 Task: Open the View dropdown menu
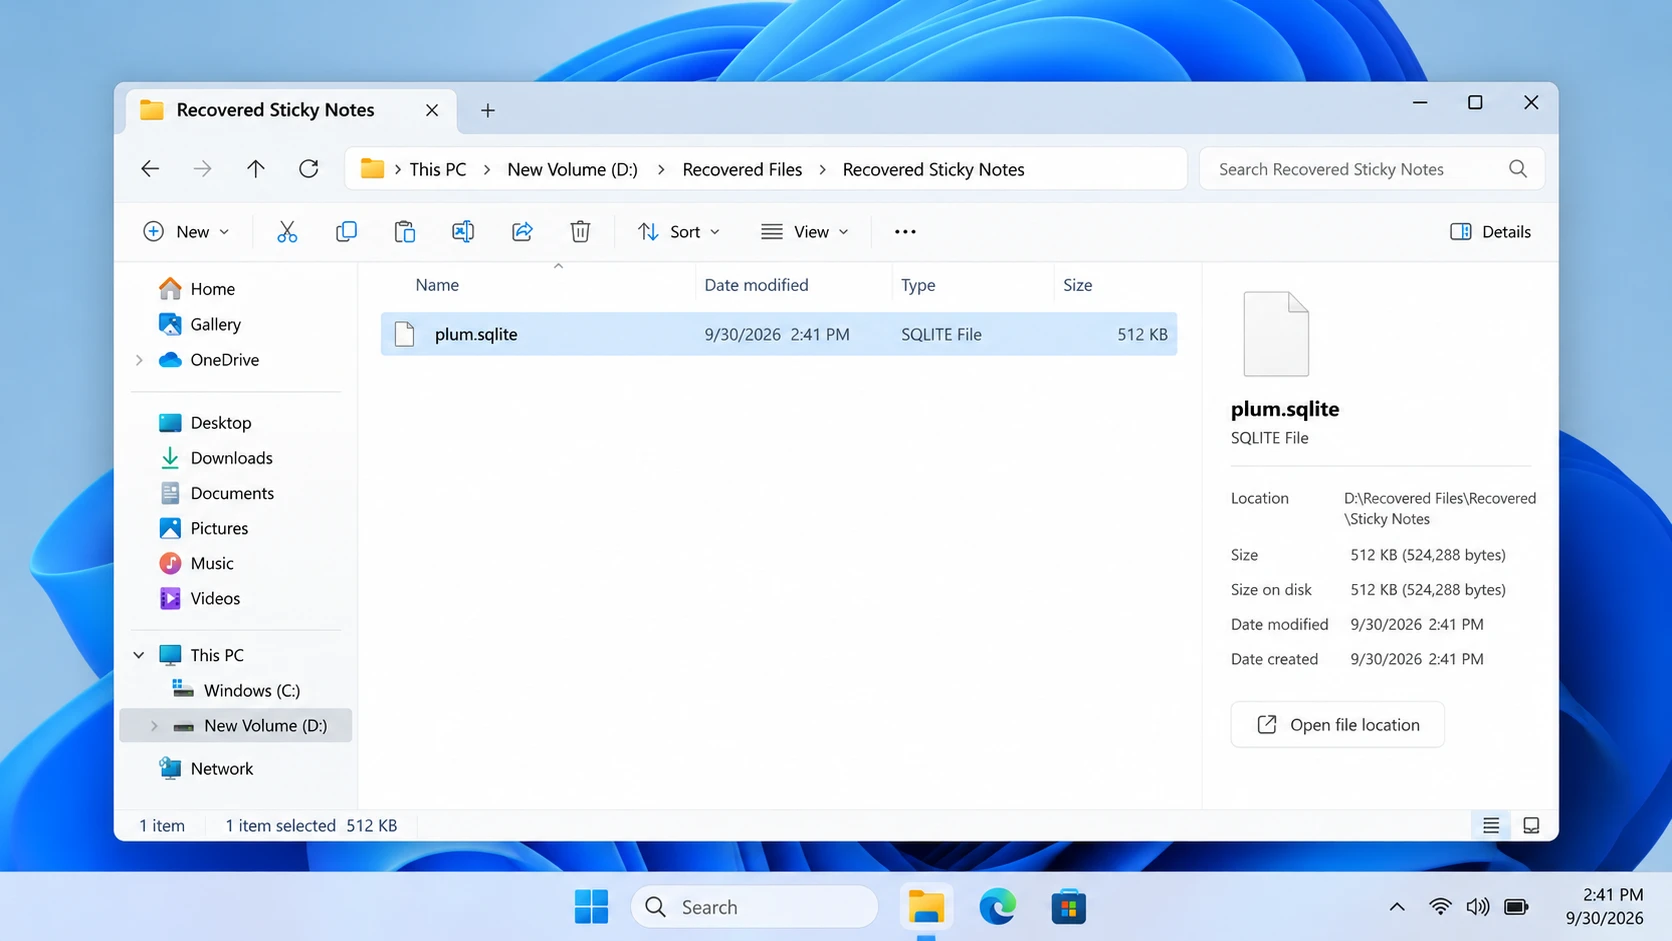coord(805,232)
